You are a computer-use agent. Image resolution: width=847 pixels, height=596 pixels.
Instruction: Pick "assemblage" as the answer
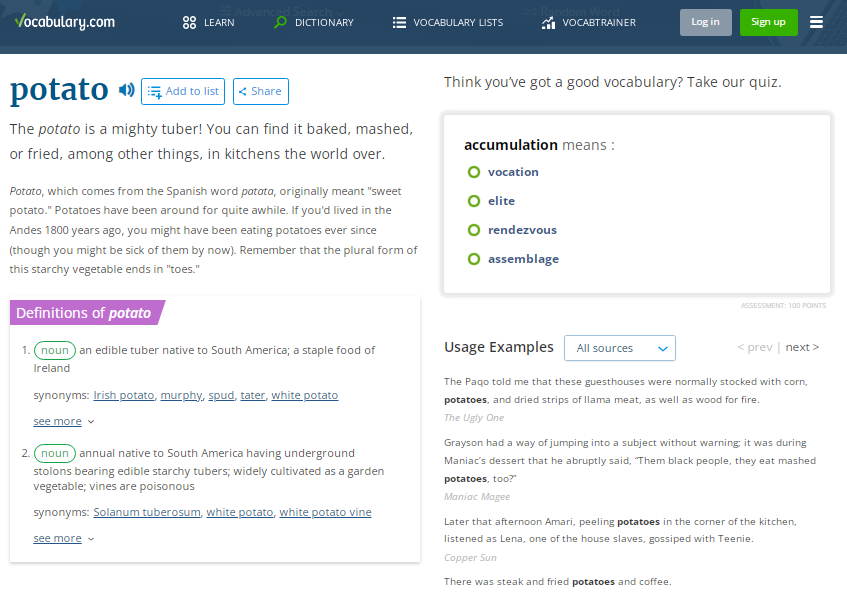pyautogui.click(x=474, y=259)
